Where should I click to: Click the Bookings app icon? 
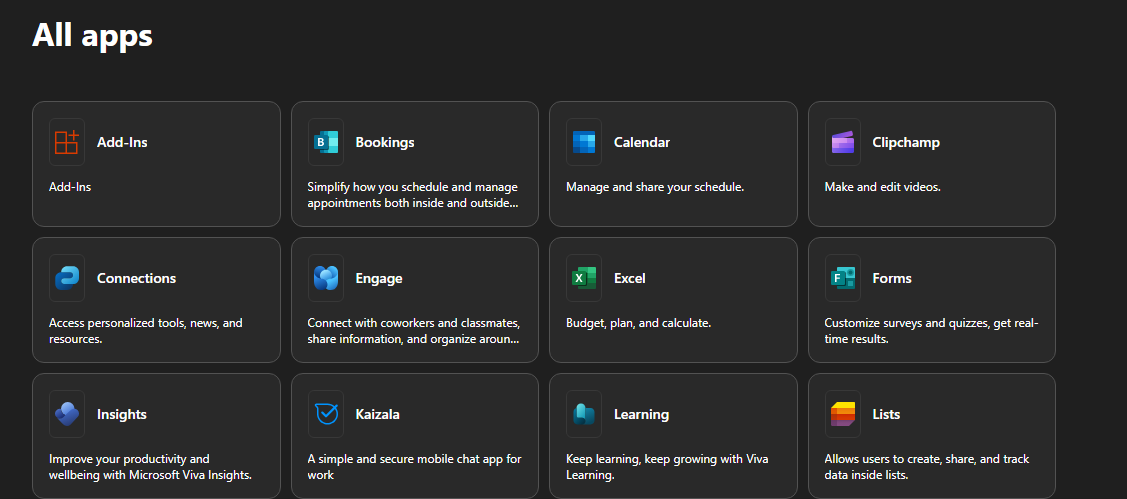pos(326,142)
